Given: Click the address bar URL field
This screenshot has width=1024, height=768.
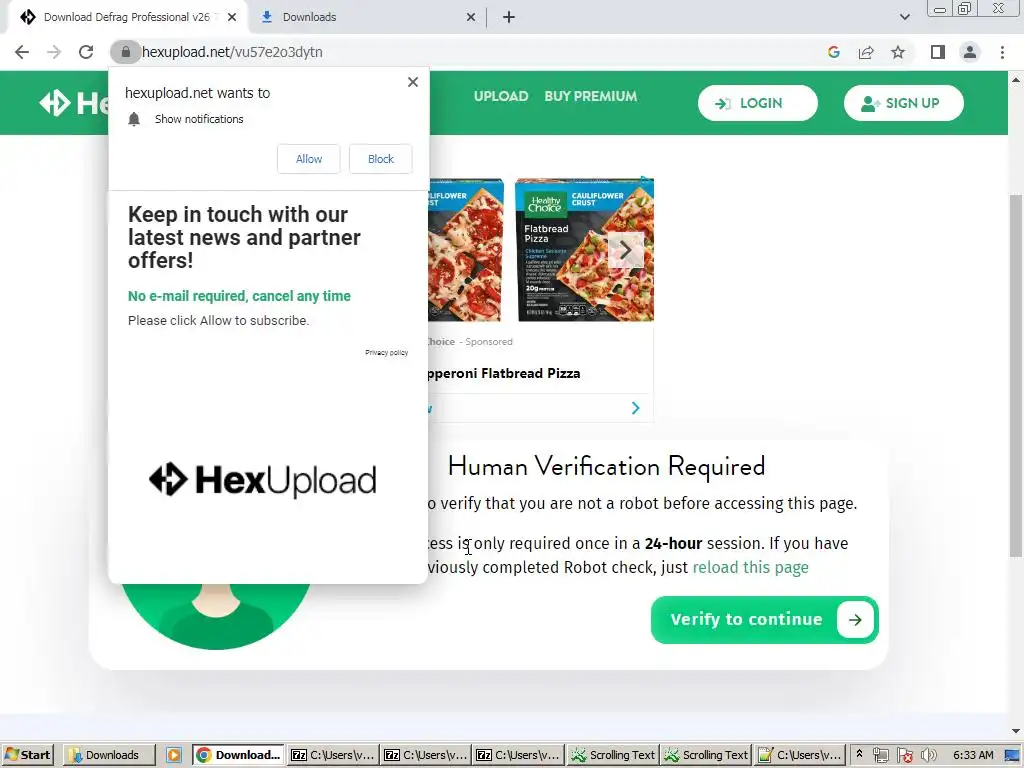Looking at the screenshot, I should [480, 52].
